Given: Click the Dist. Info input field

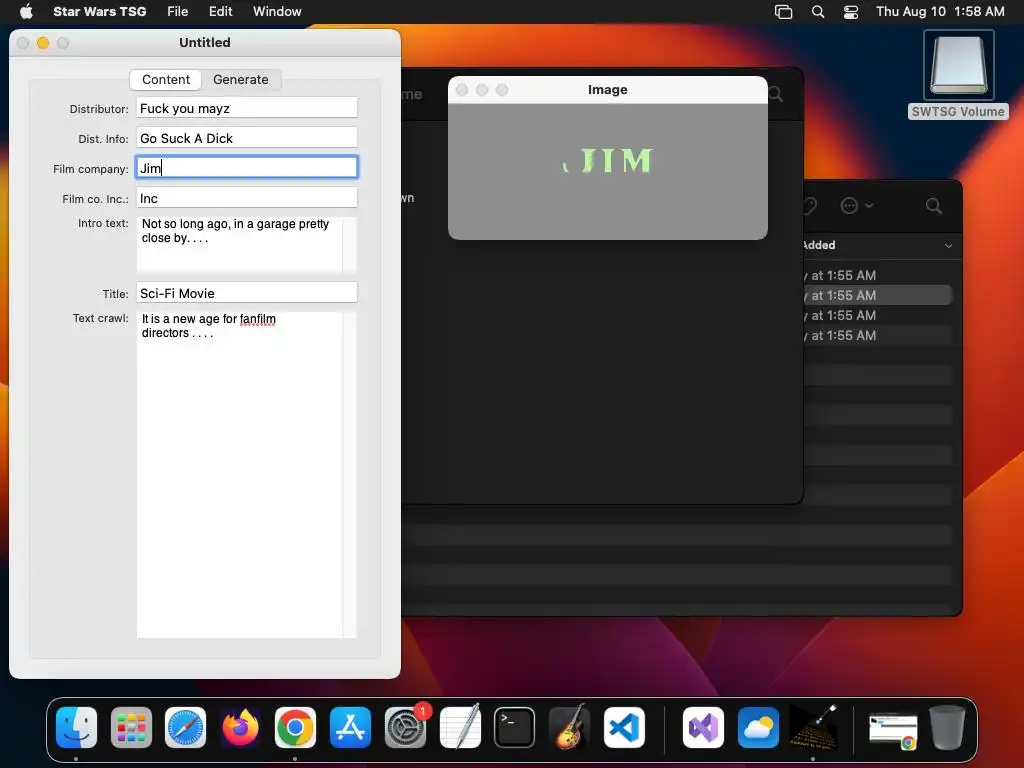Looking at the screenshot, I should point(247,138).
